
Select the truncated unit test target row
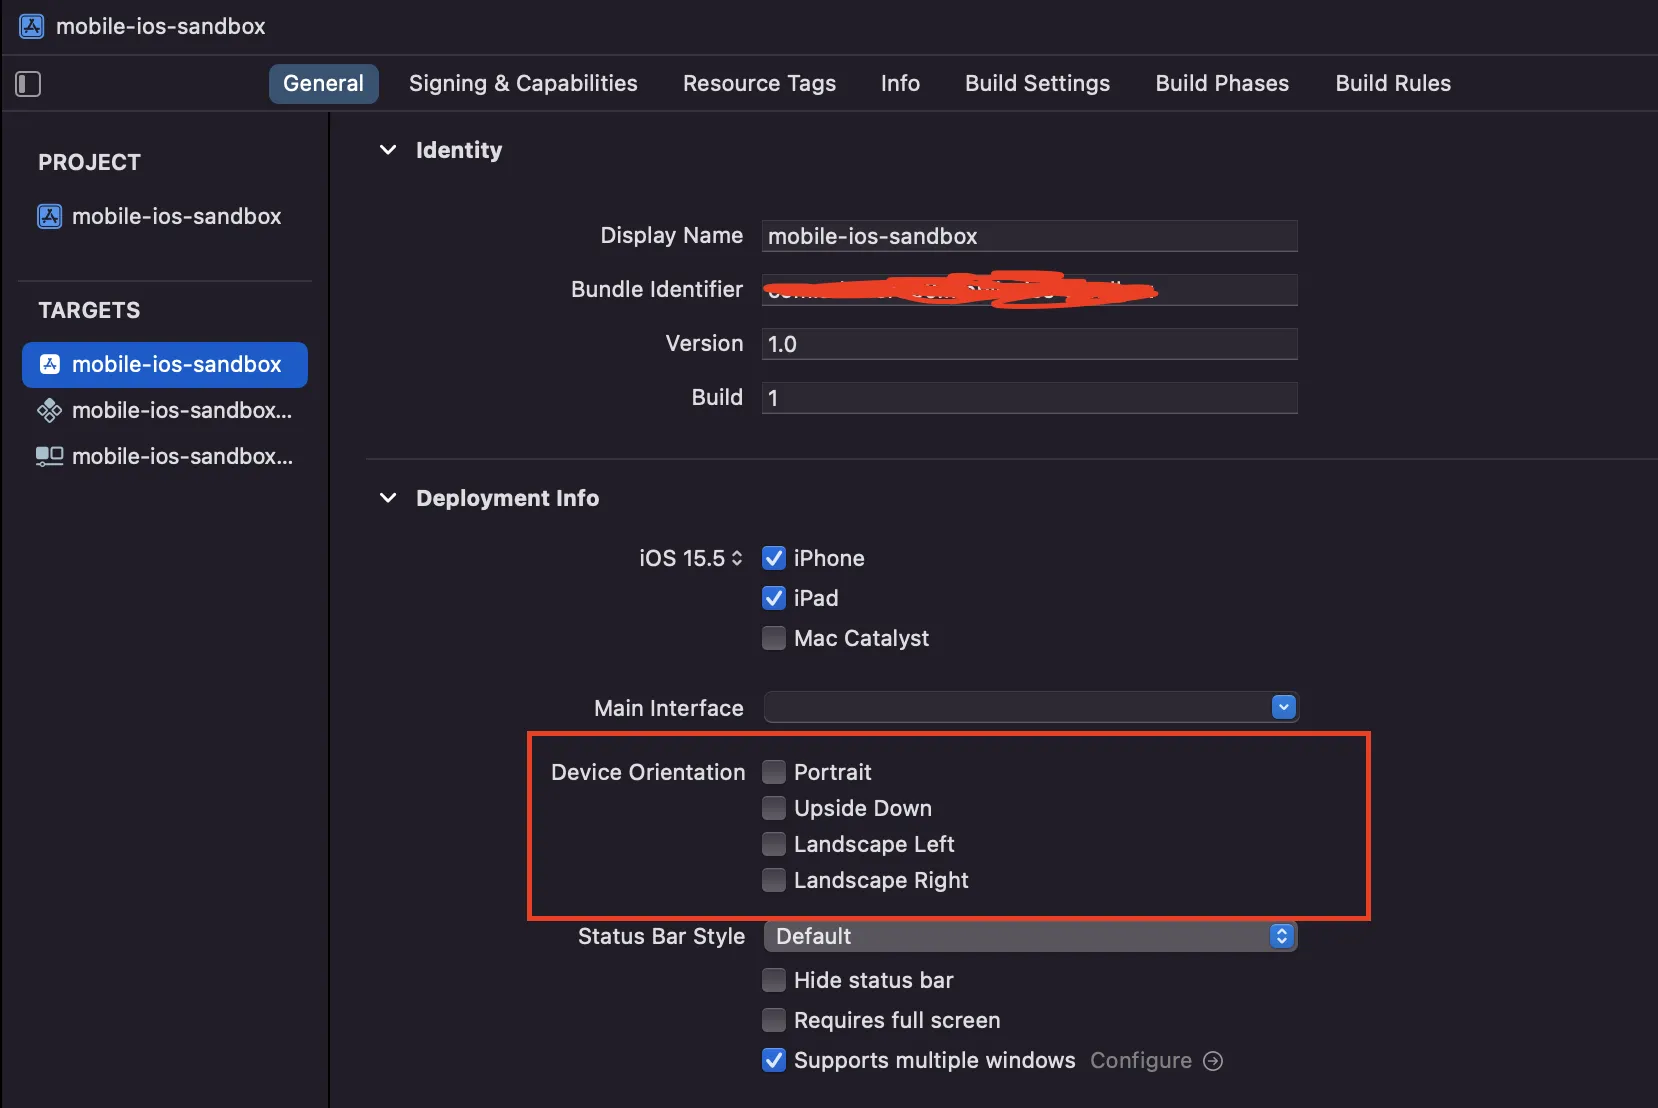click(165, 410)
